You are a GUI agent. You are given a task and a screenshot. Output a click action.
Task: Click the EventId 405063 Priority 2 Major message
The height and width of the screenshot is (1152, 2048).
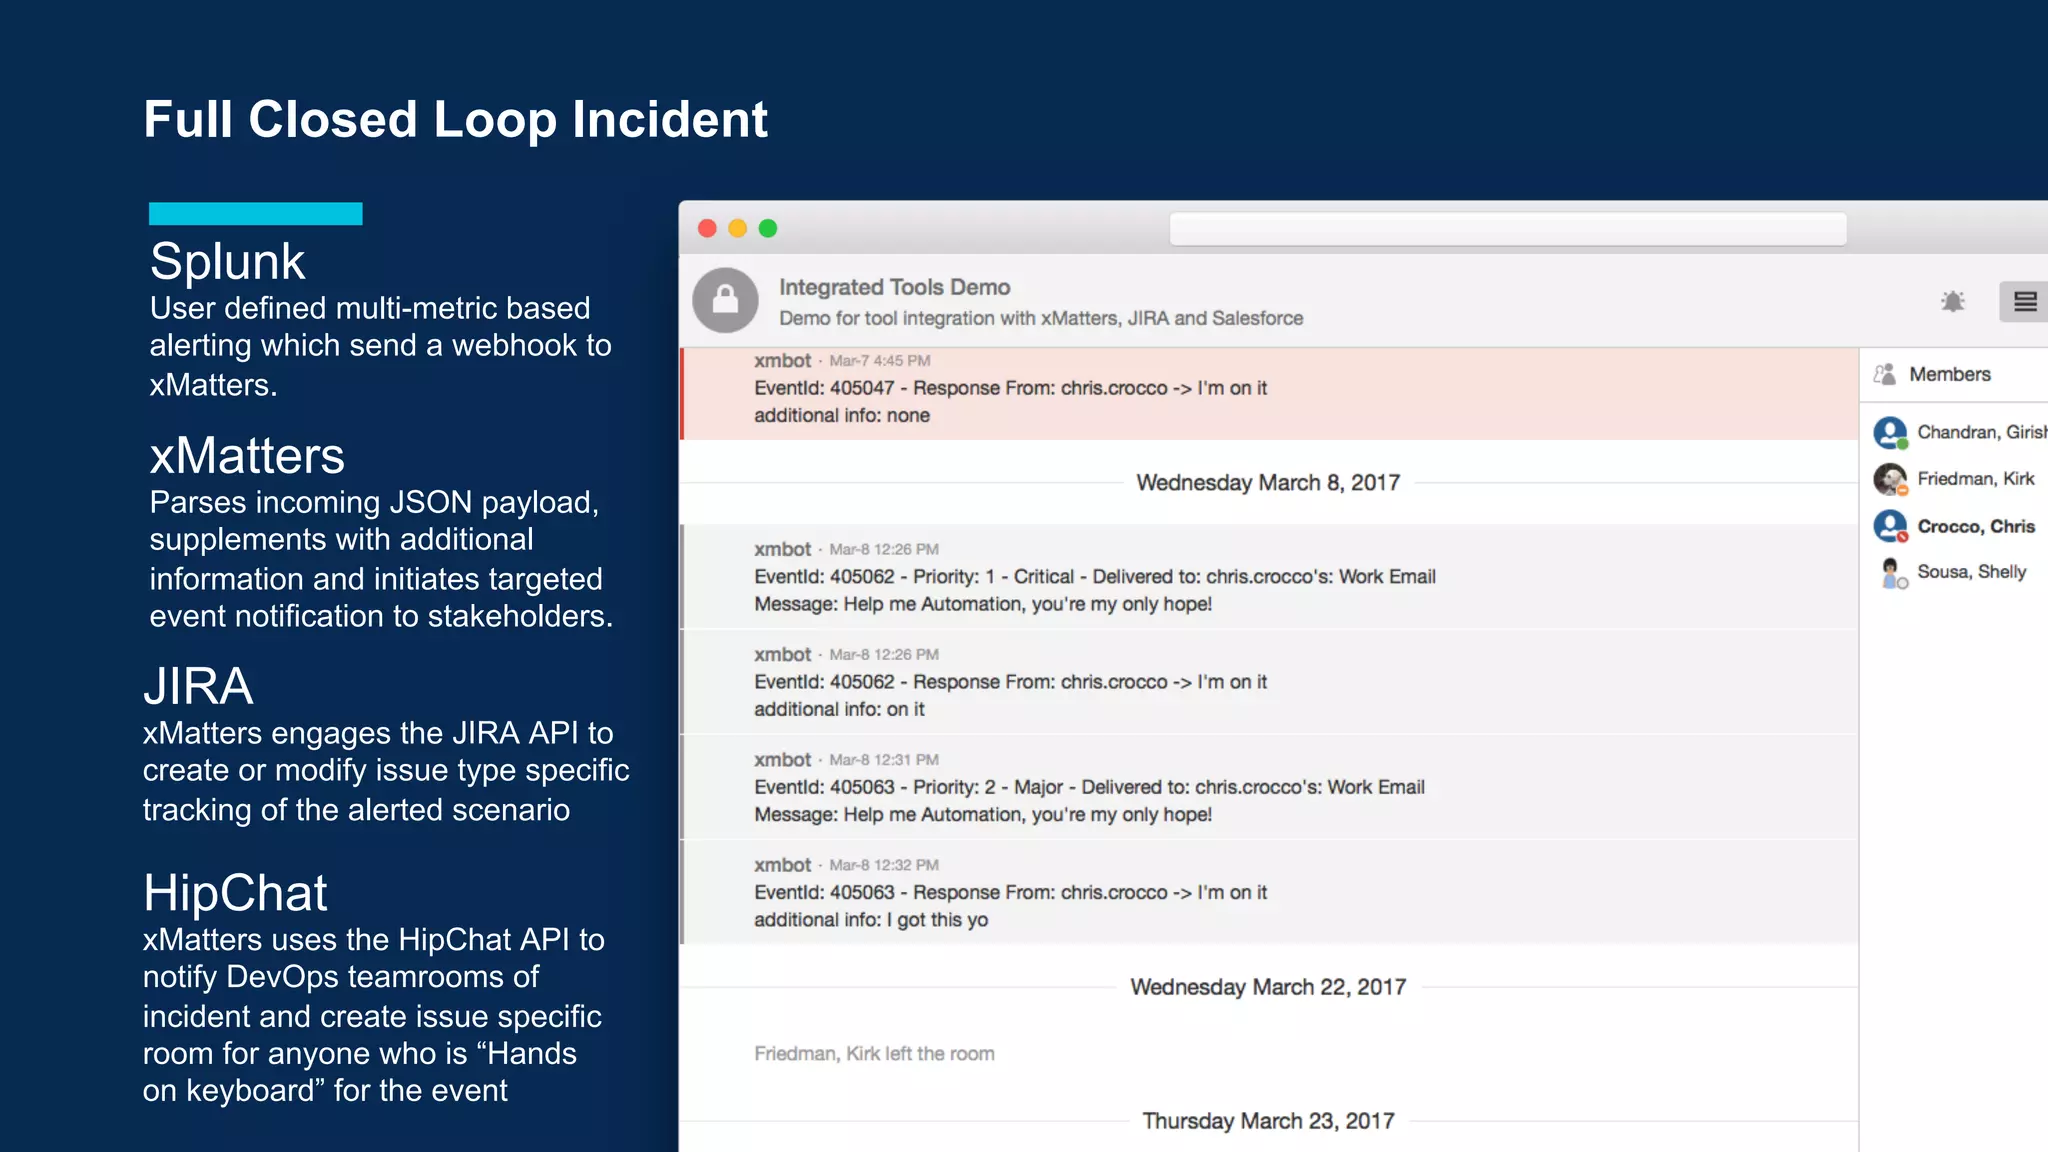1269,787
